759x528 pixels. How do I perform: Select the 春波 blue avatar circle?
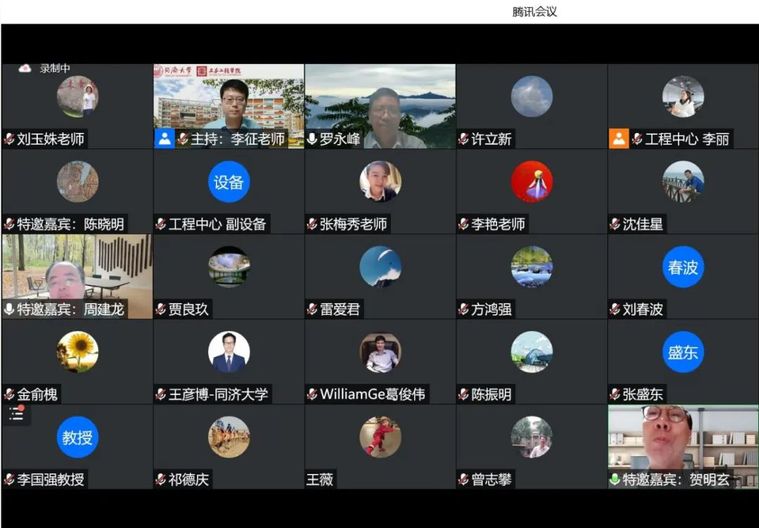[683, 267]
